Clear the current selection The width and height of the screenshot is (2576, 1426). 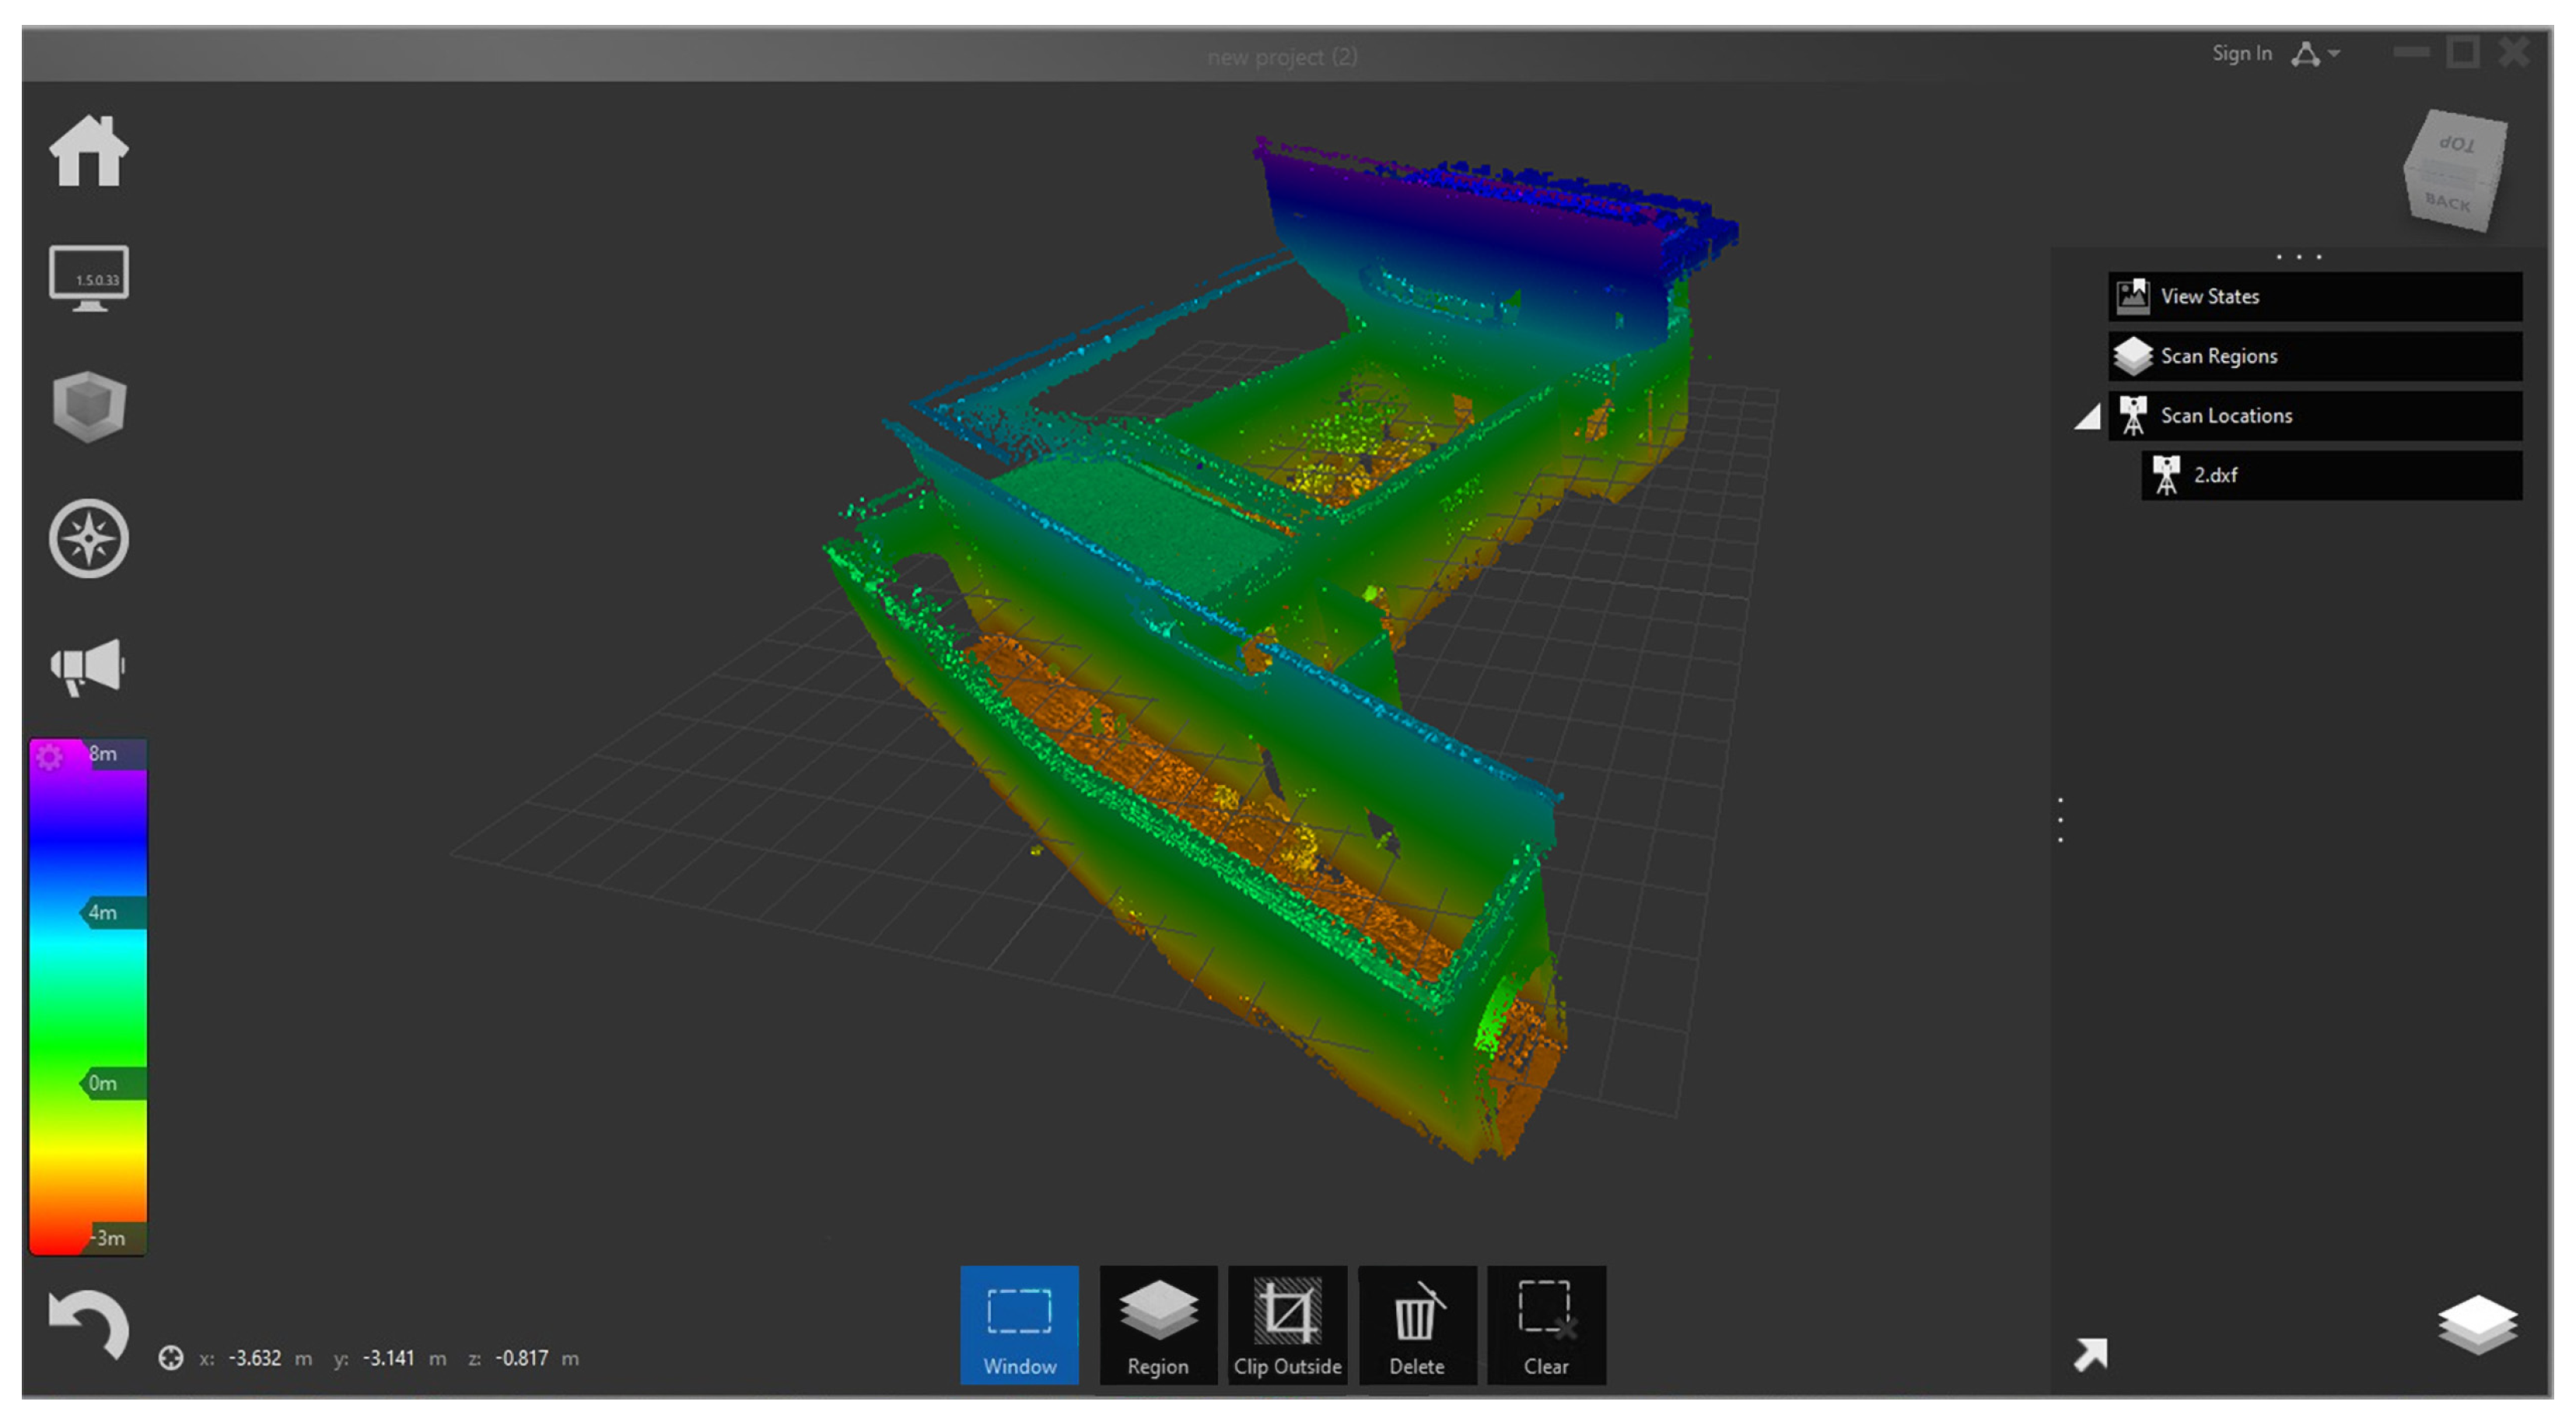(x=1545, y=1324)
